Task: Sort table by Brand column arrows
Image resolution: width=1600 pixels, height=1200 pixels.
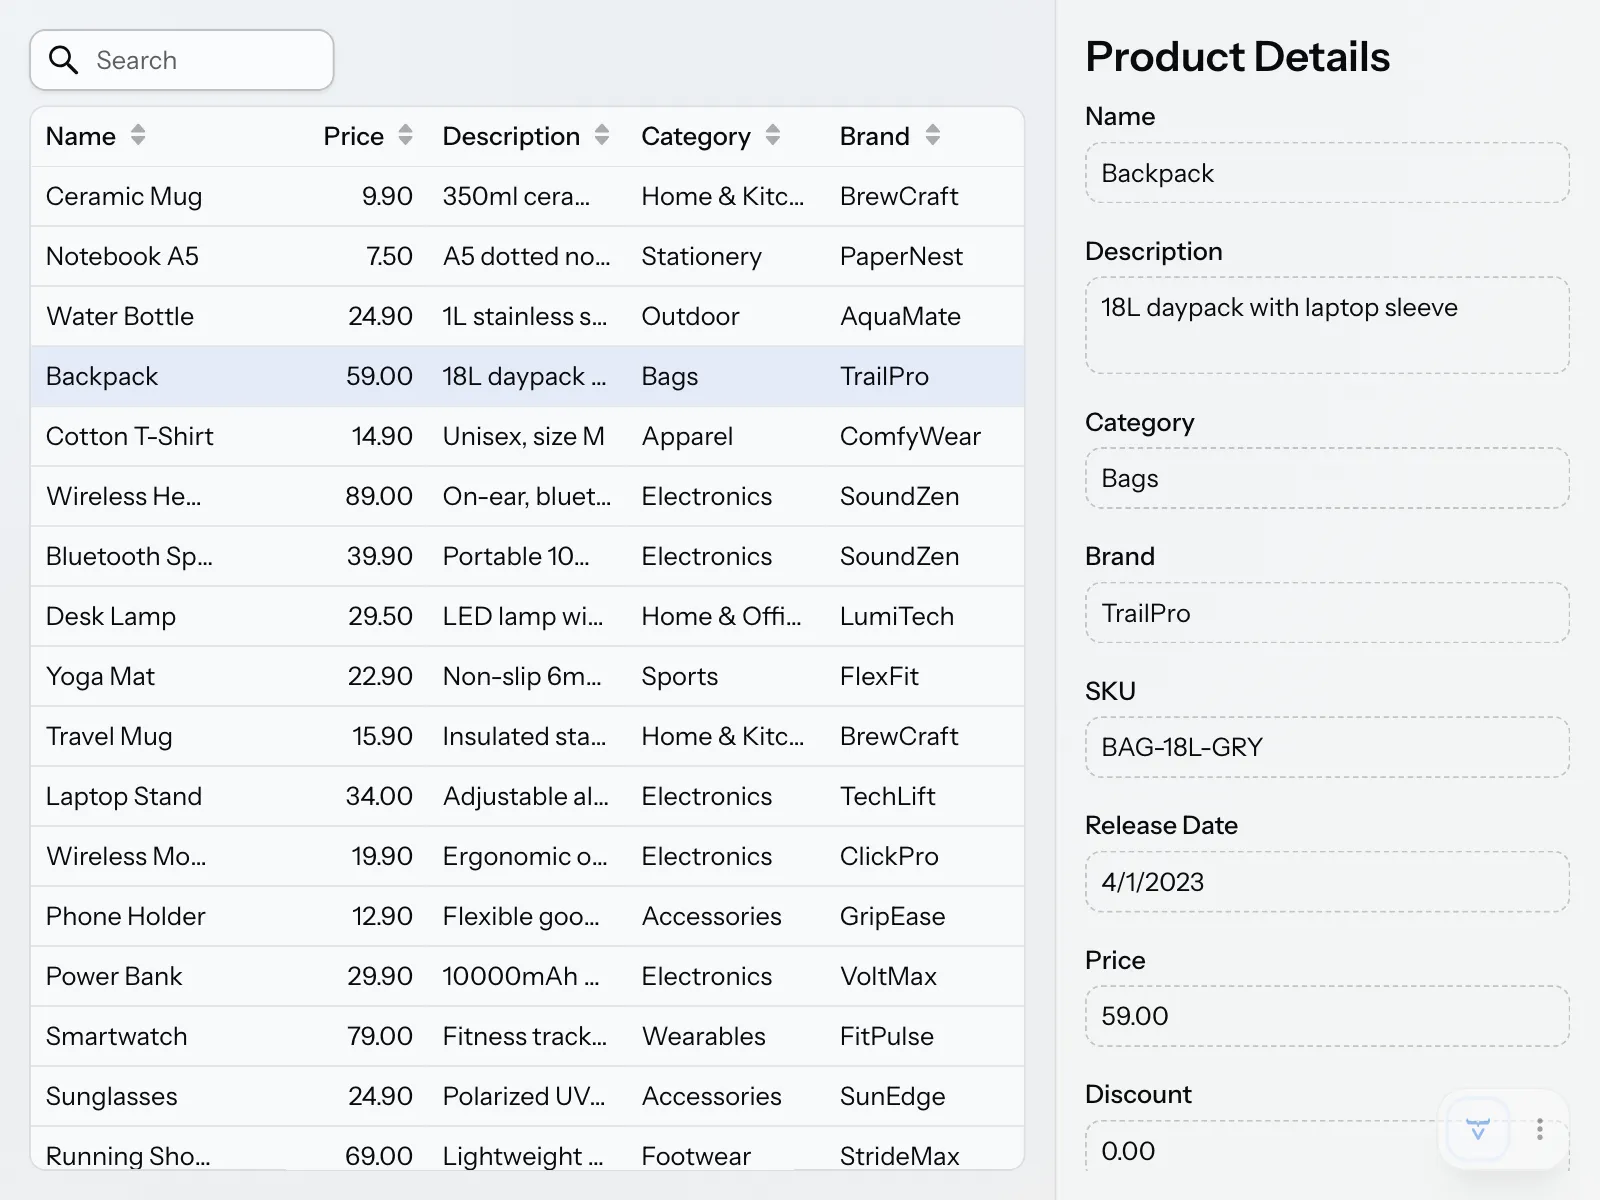Action: point(933,135)
